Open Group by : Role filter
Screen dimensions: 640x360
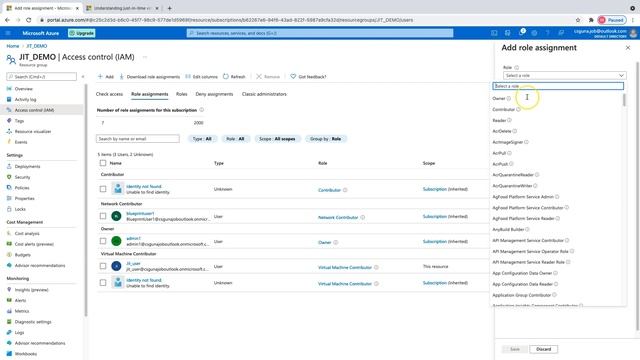click(x=325, y=139)
